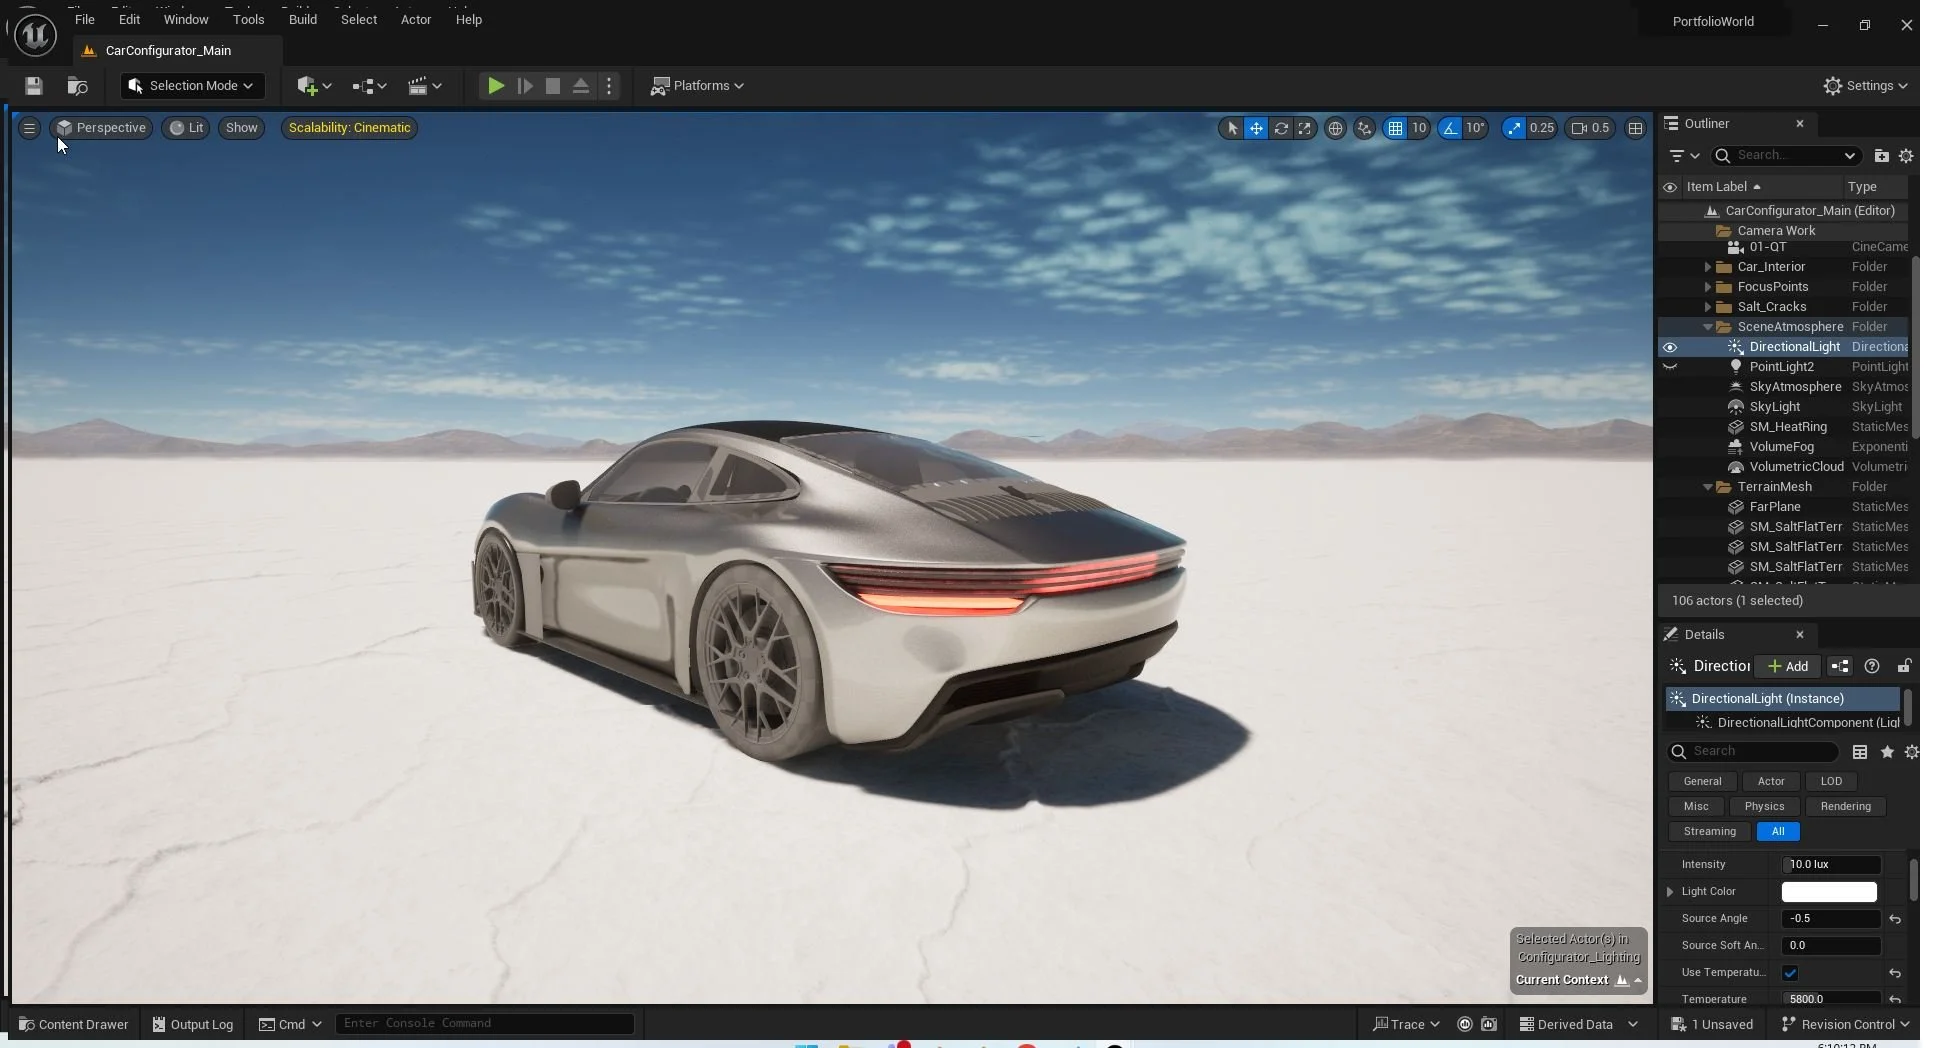Open the Browse content icon next to Save

(77, 86)
